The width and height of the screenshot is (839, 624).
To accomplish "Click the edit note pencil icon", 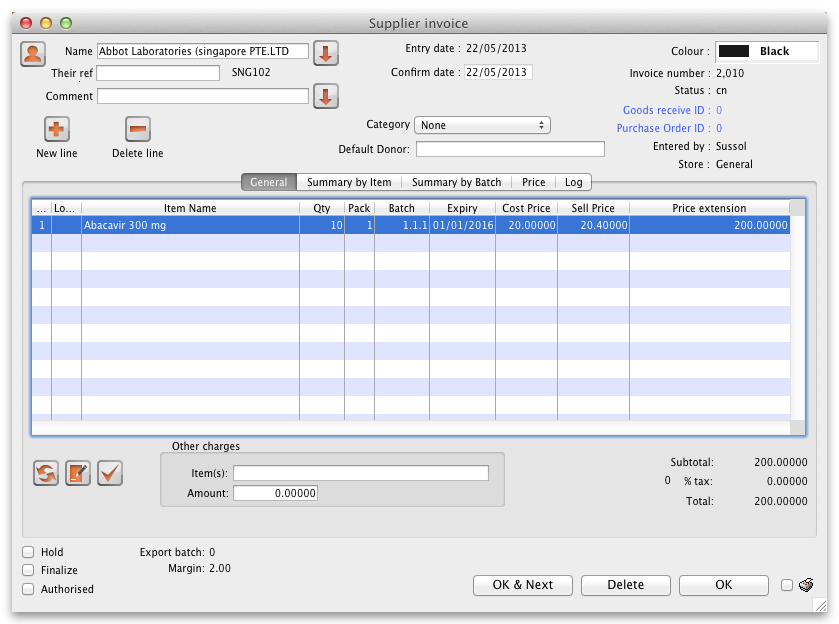I will coord(78,473).
